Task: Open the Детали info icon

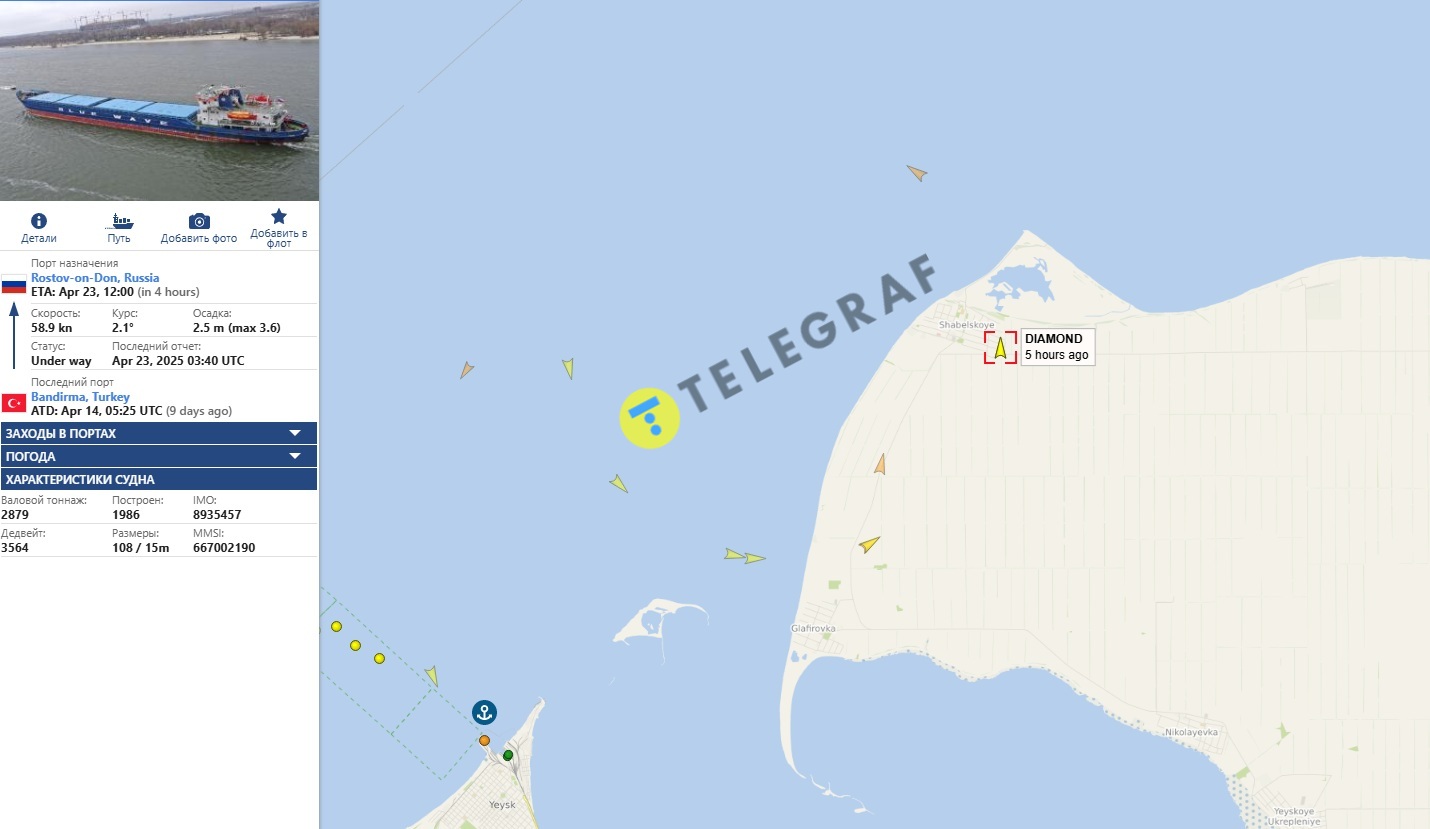Action: click(x=39, y=221)
